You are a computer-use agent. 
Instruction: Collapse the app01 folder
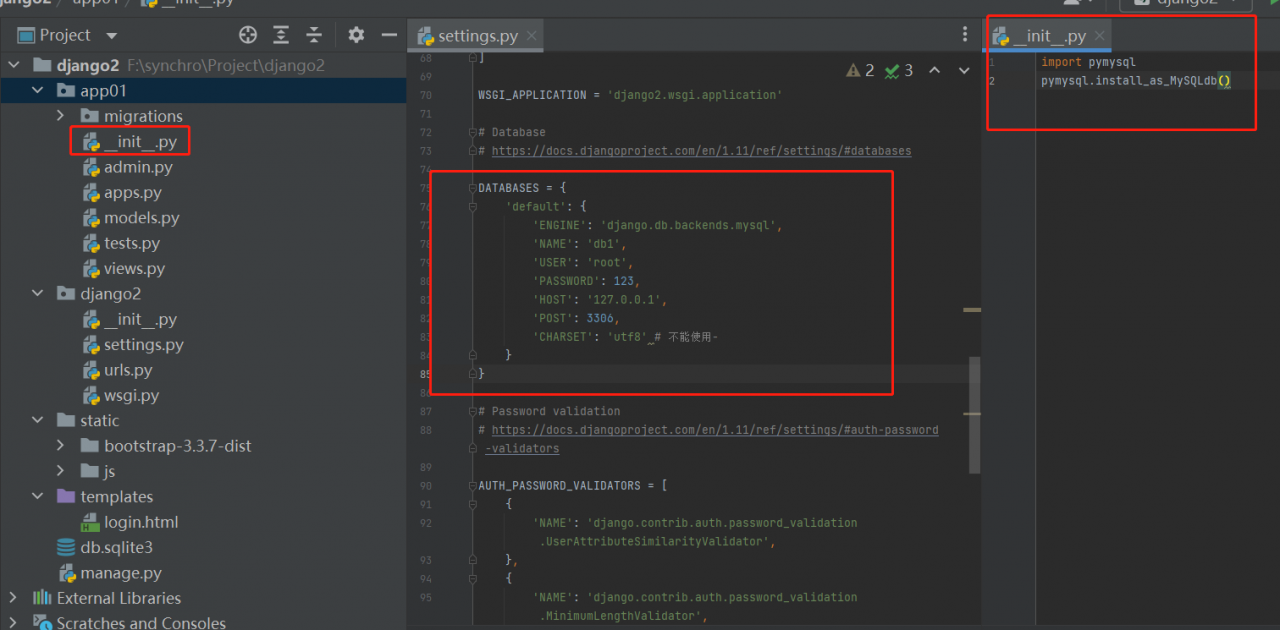click(x=38, y=91)
